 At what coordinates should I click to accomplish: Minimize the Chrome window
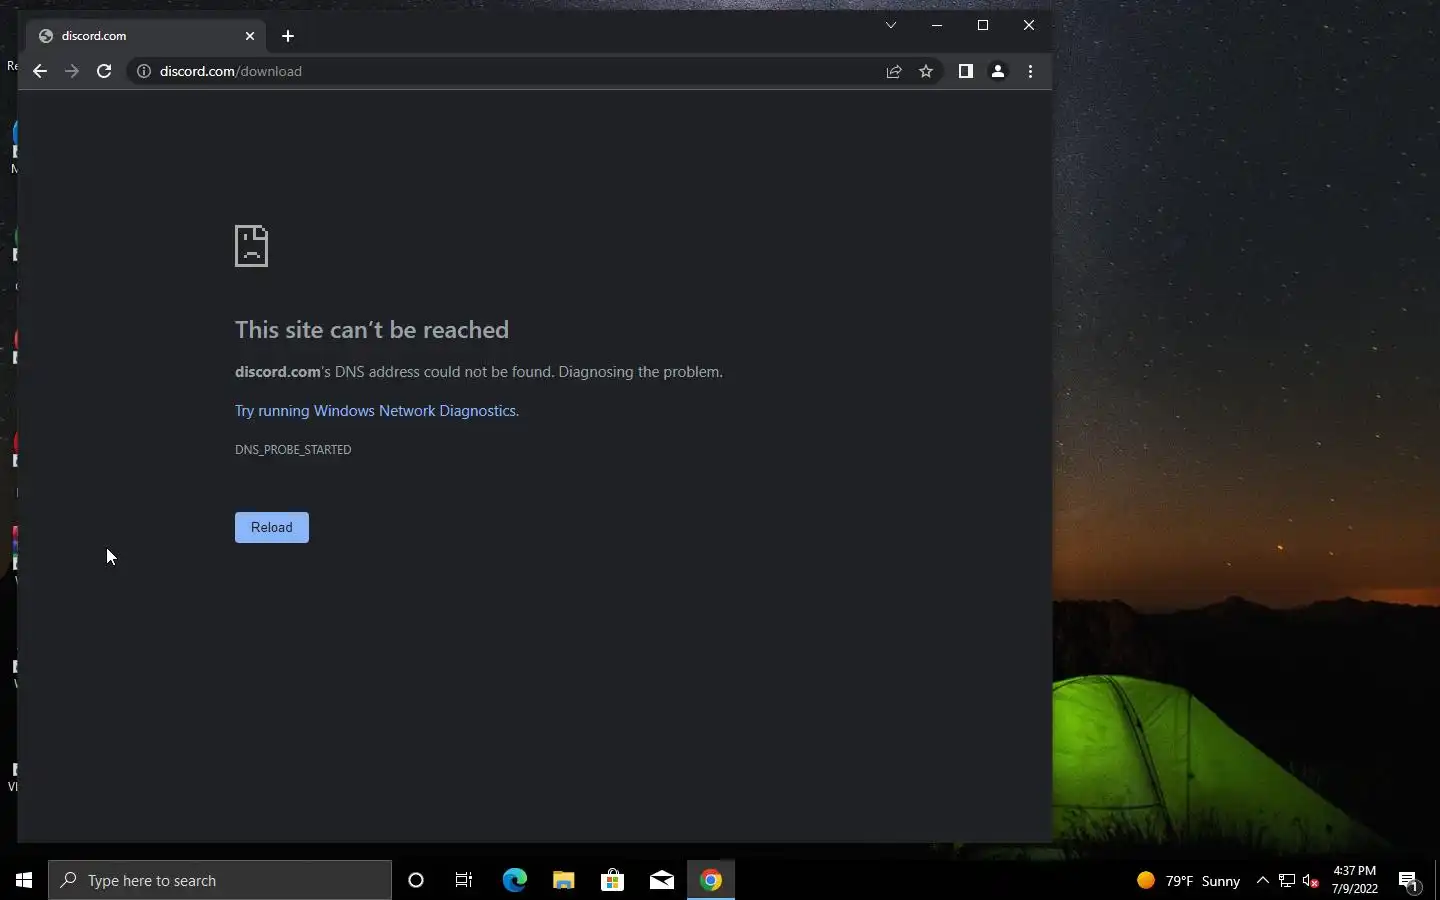coord(937,25)
